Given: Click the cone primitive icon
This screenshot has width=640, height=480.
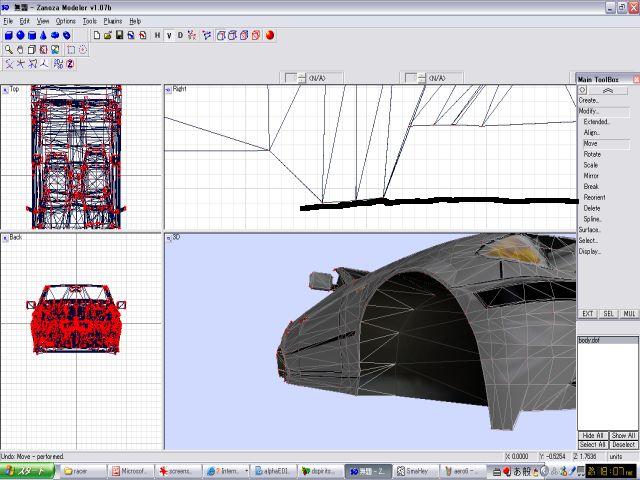Looking at the screenshot, I should 43,35.
